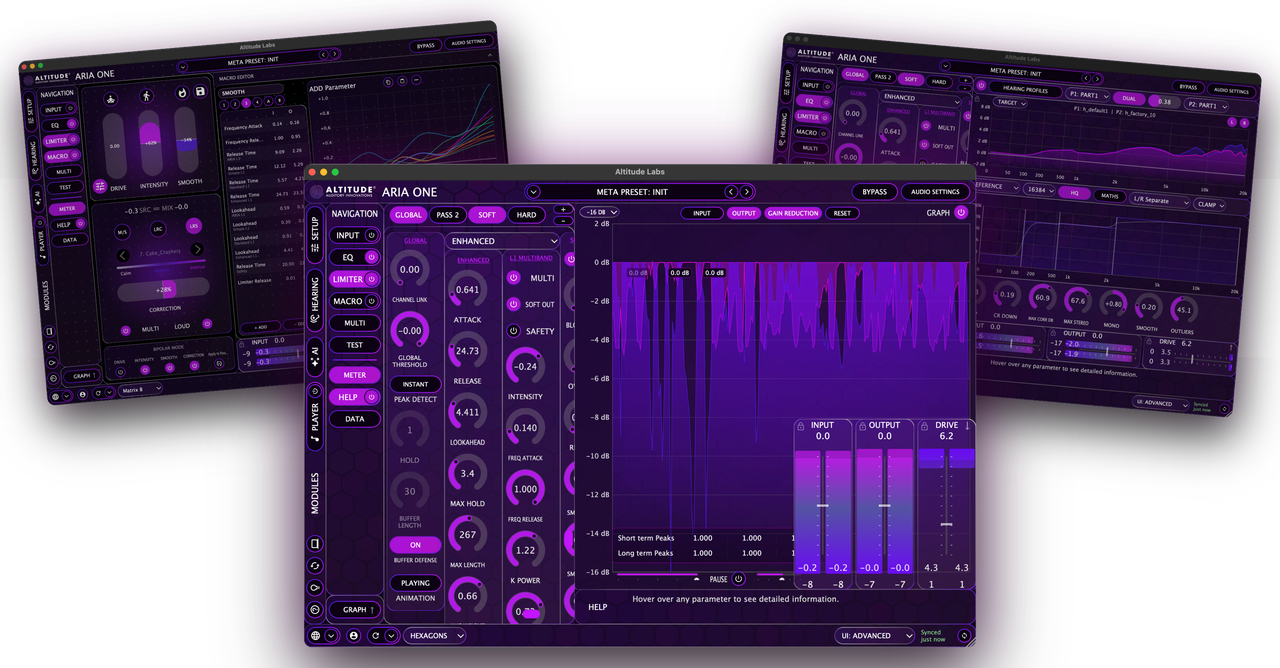The image size is (1280, 668).
Task: Click the graph RESET button
Action: pos(842,213)
